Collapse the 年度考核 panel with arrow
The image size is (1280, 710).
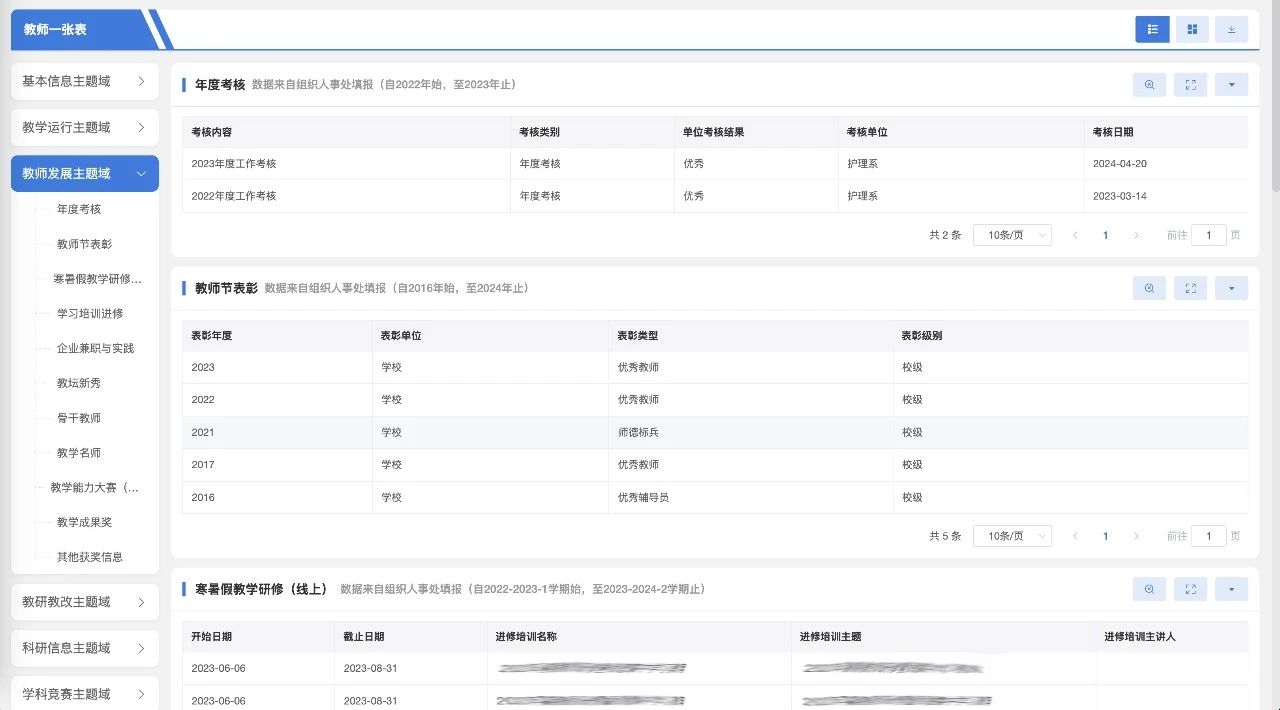1231,85
